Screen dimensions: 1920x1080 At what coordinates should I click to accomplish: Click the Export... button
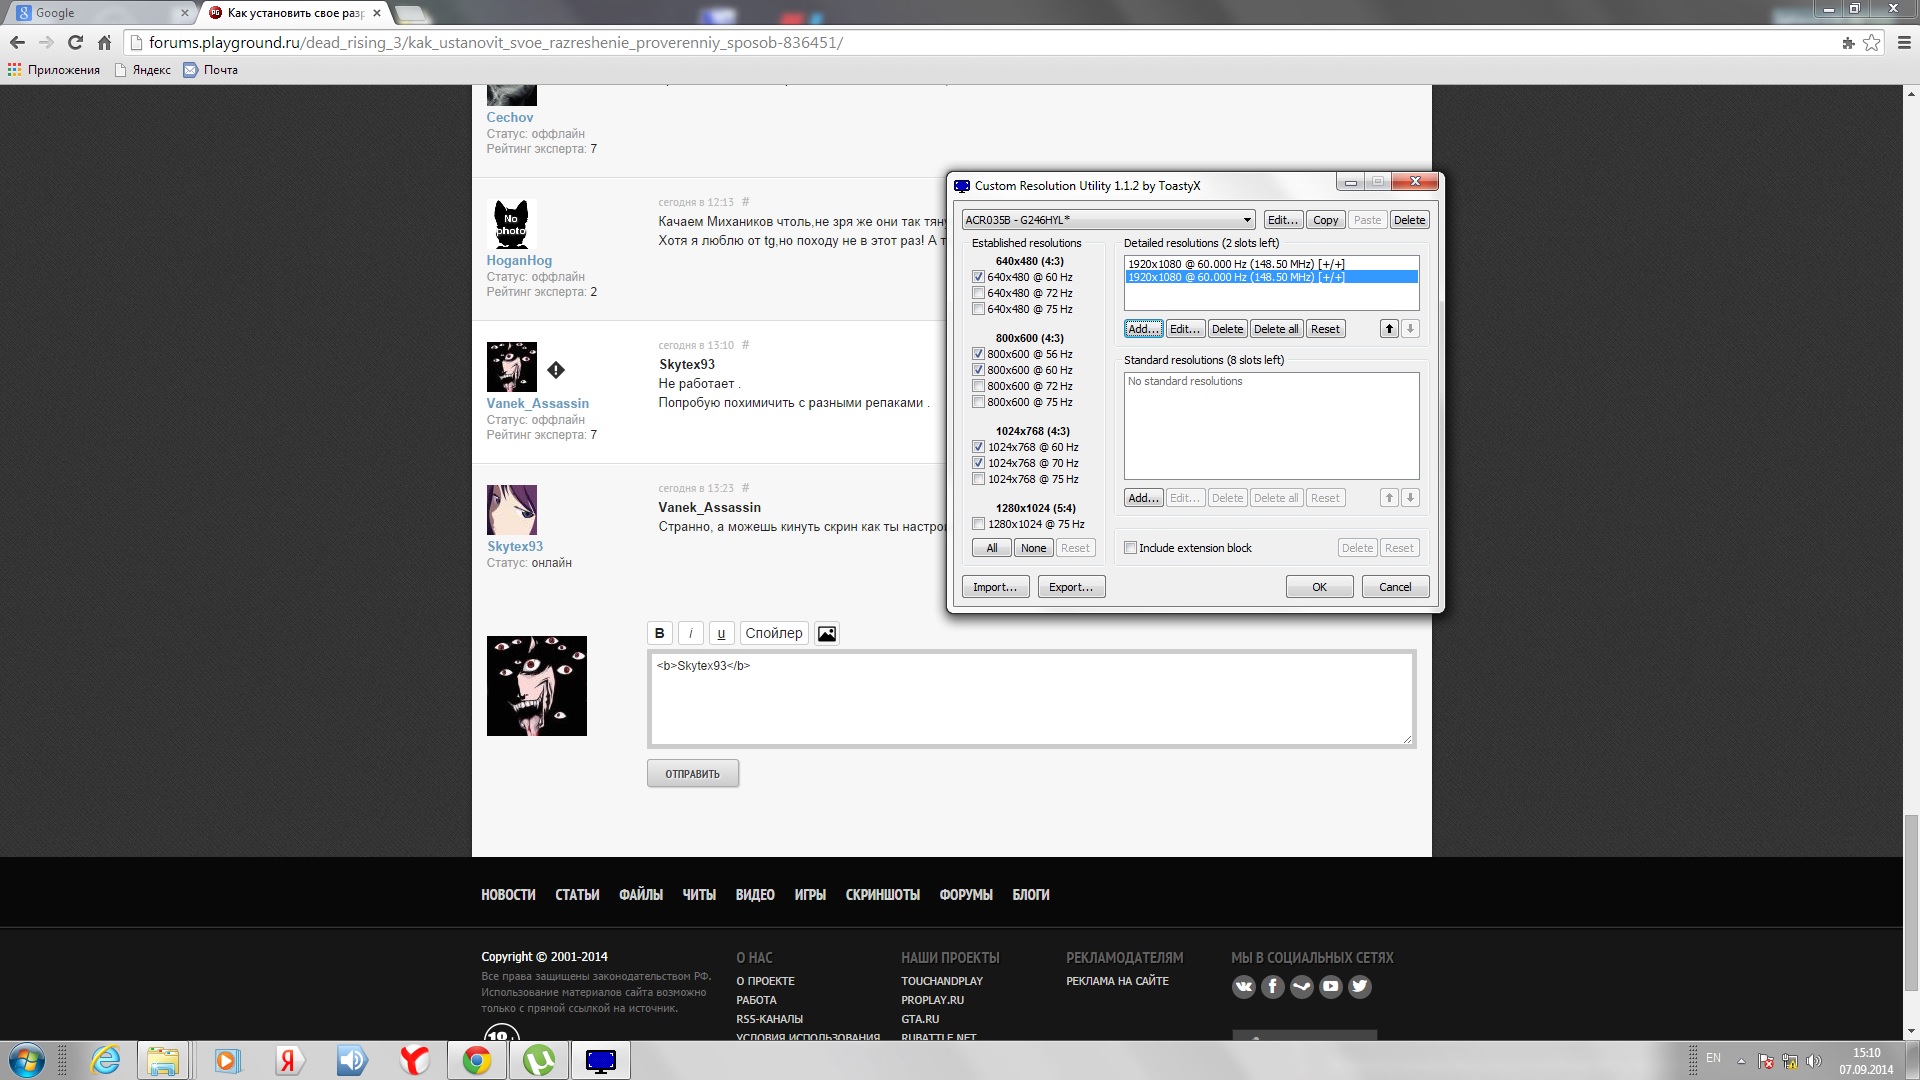pos(1071,587)
